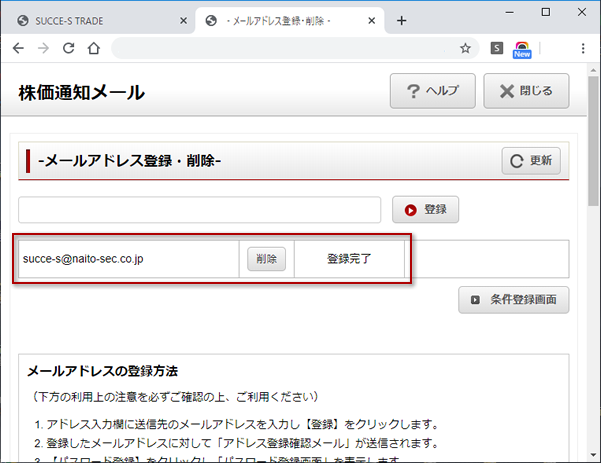The image size is (601, 463).
Task: Click the S extension icon in toolbar
Action: [497, 48]
